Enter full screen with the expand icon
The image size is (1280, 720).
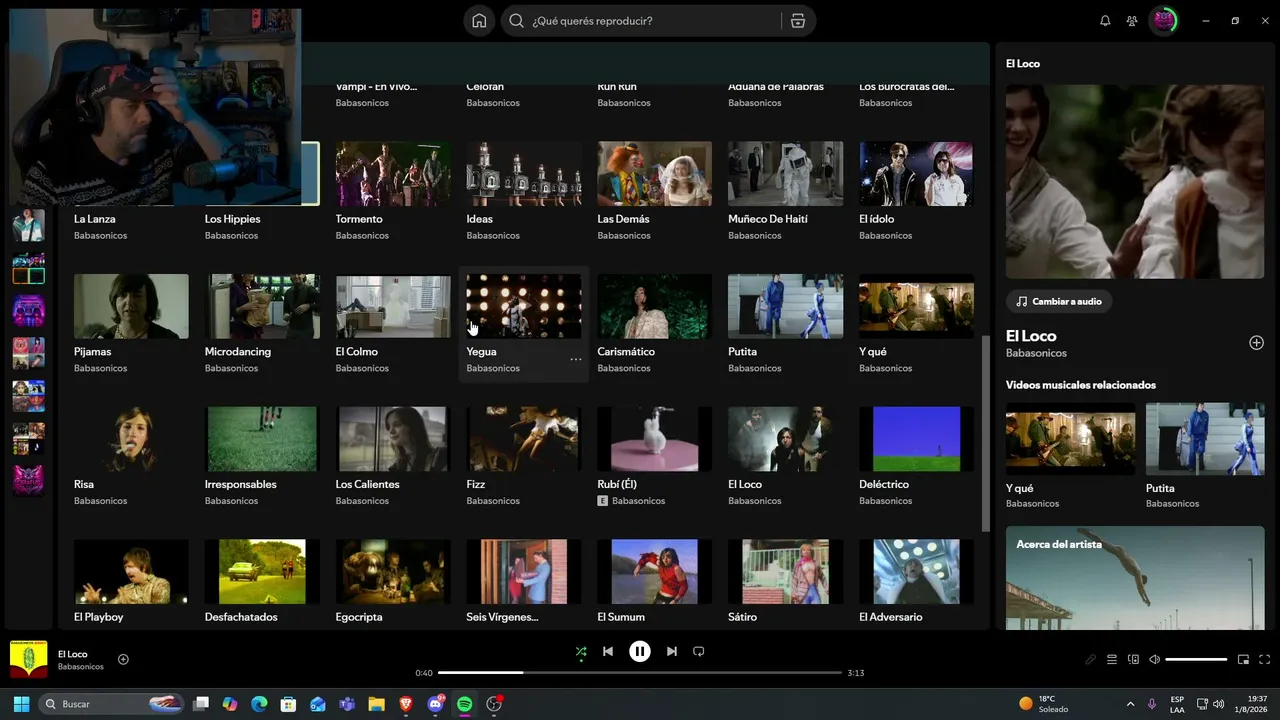(x=1265, y=660)
